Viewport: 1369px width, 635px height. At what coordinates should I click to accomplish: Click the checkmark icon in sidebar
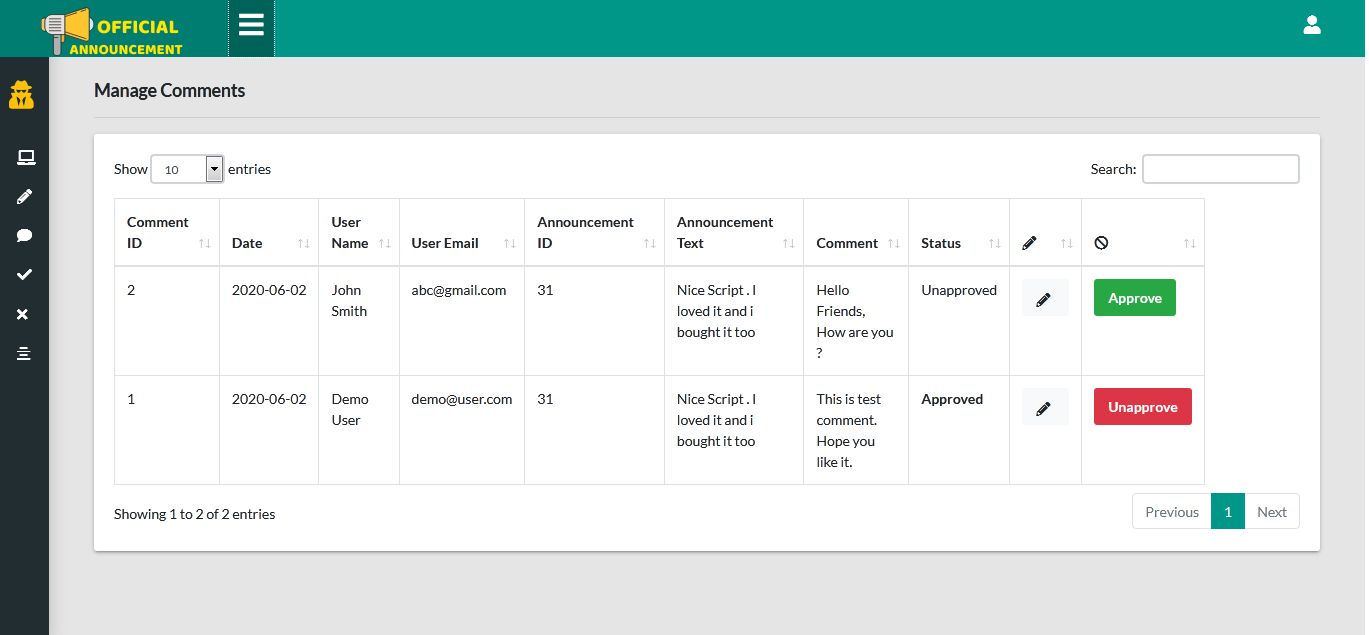tap(25, 275)
